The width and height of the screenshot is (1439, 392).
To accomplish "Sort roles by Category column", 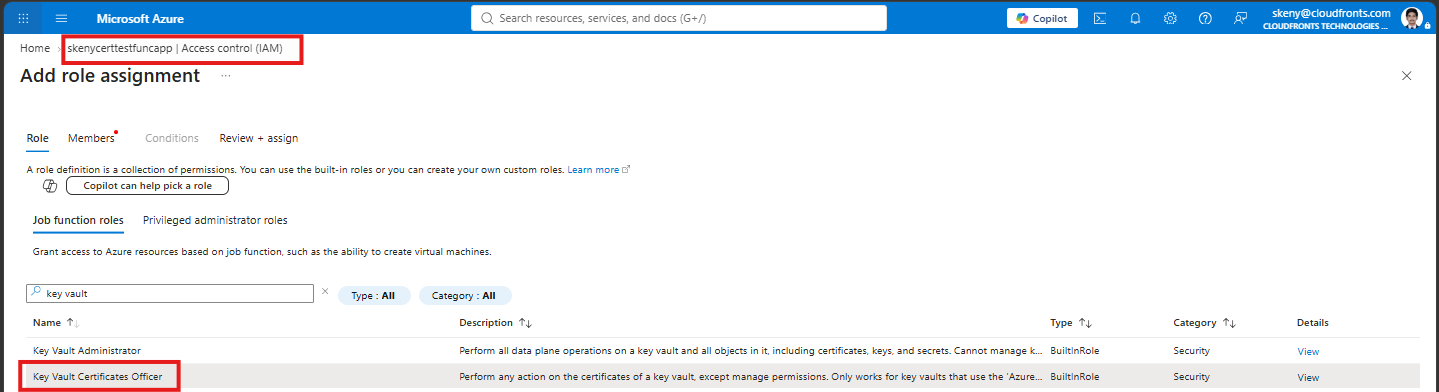I will pyautogui.click(x=1230, y=323).
